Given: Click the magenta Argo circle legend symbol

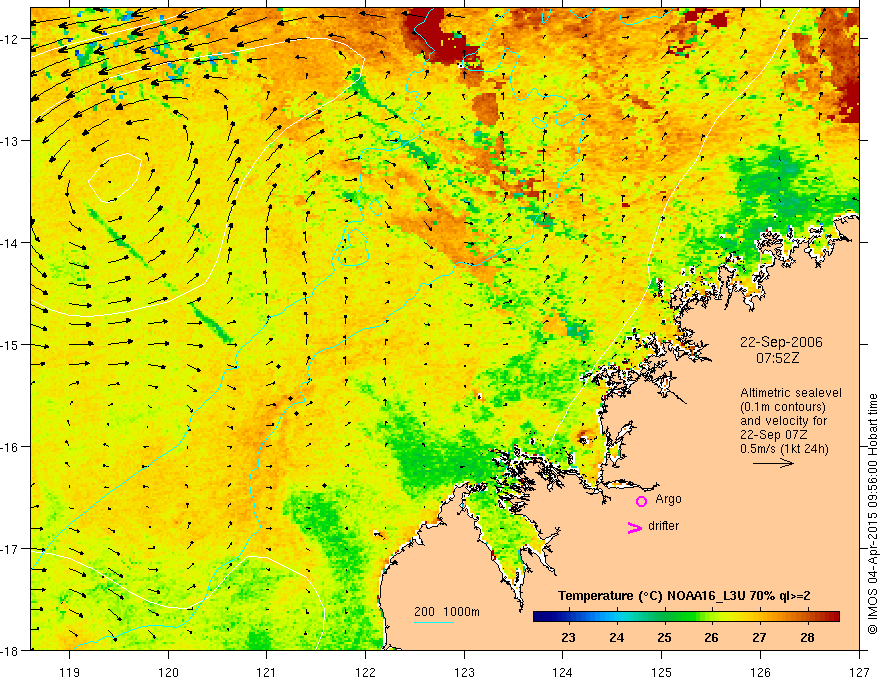Looking at the screenshot, I should [641, 501].
